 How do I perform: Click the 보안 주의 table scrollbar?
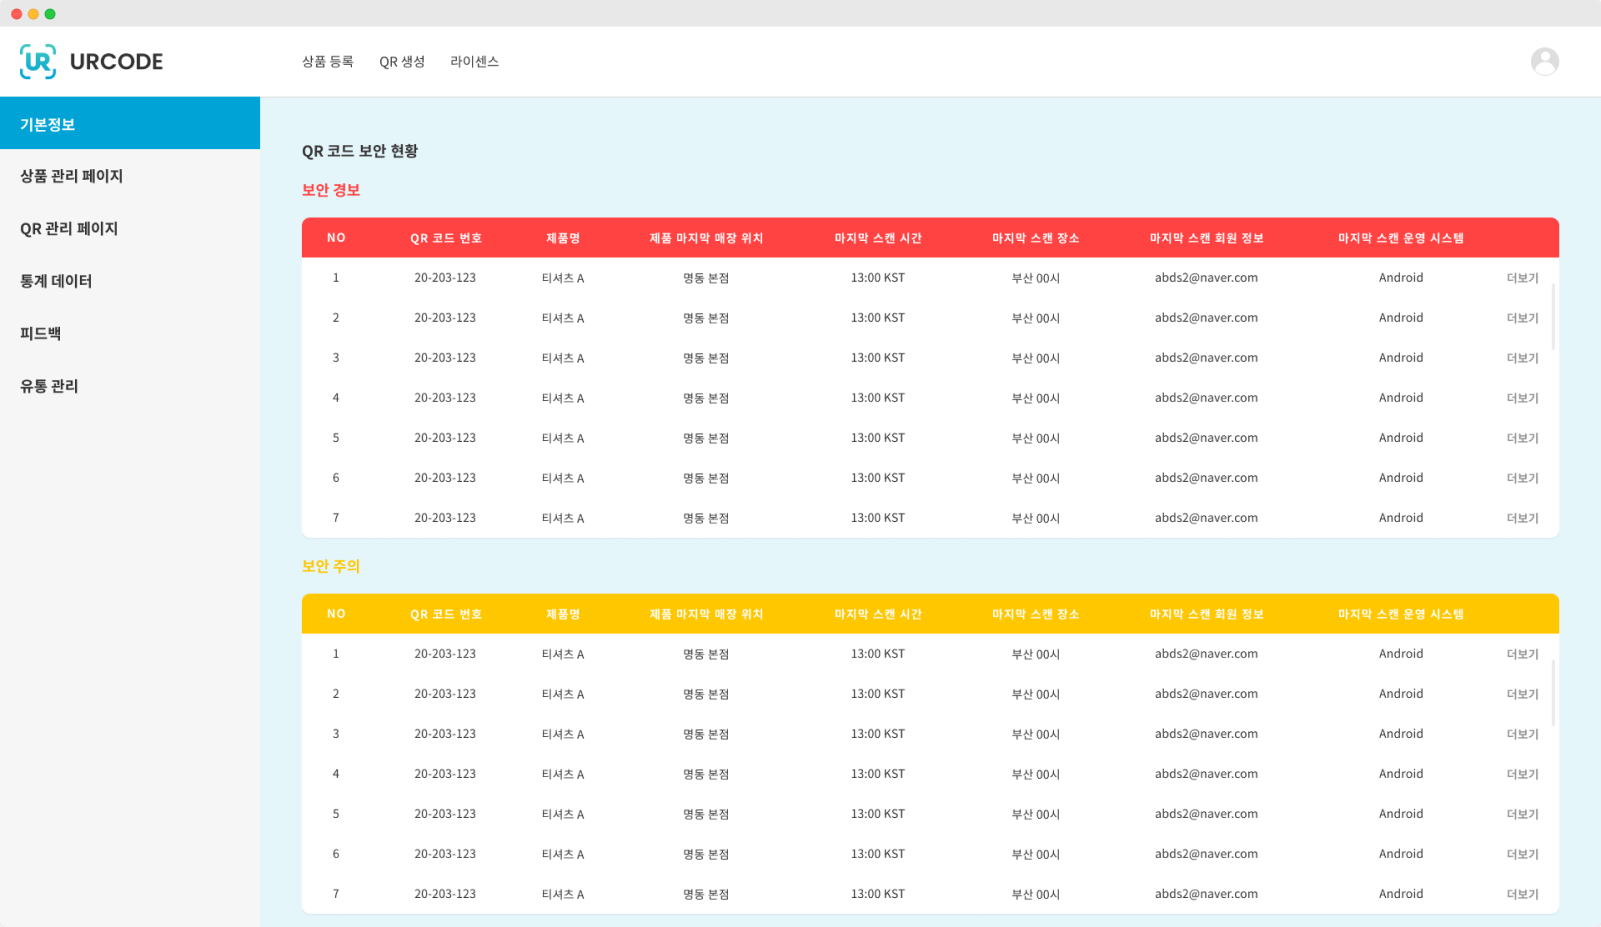[x=1553, y=693]
